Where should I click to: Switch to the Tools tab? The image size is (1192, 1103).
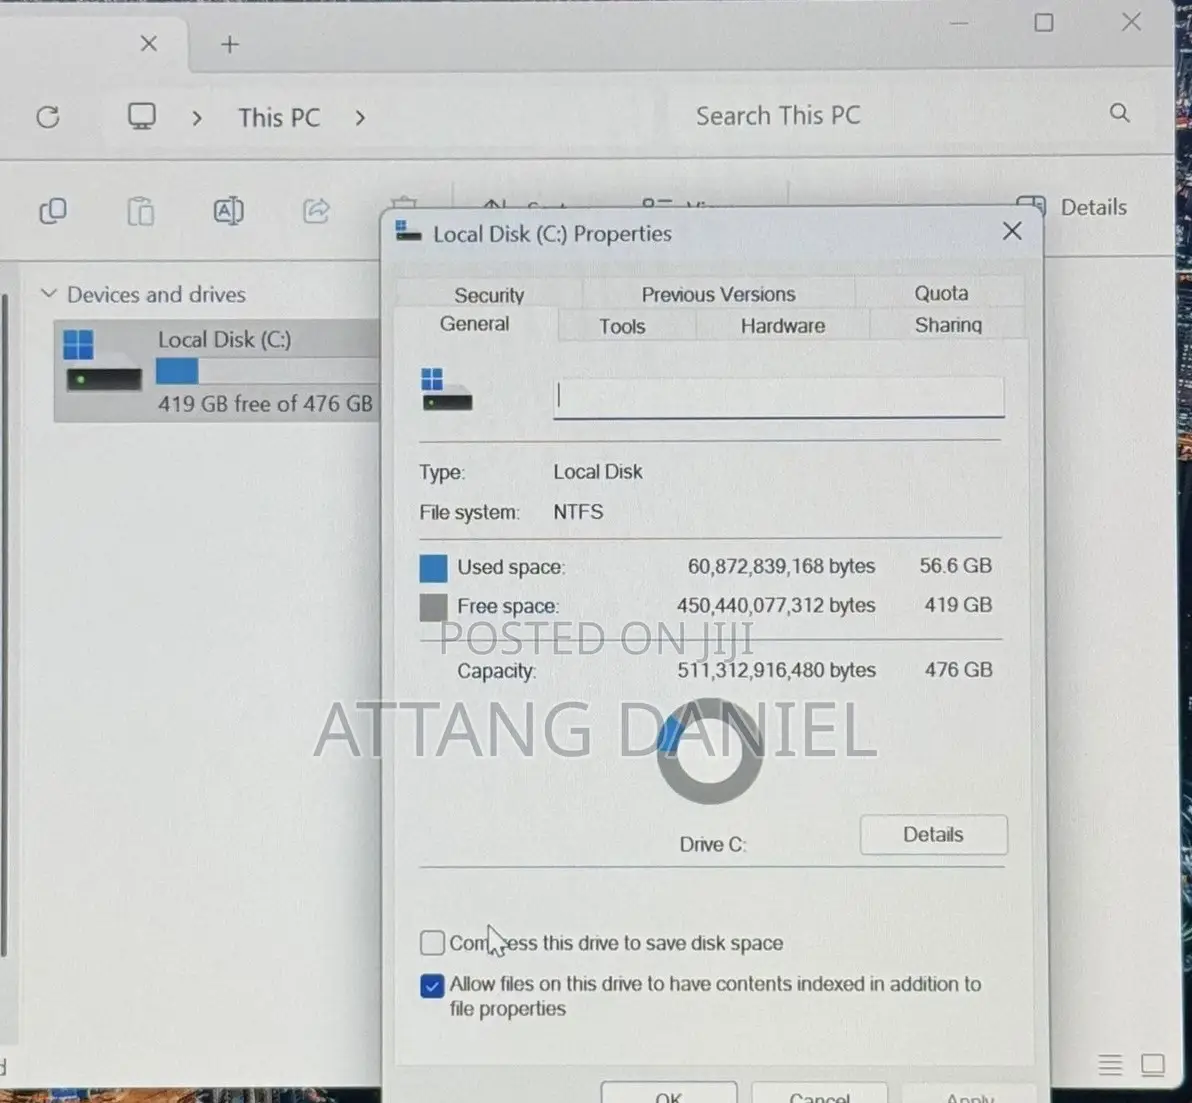tap(622, 326)
